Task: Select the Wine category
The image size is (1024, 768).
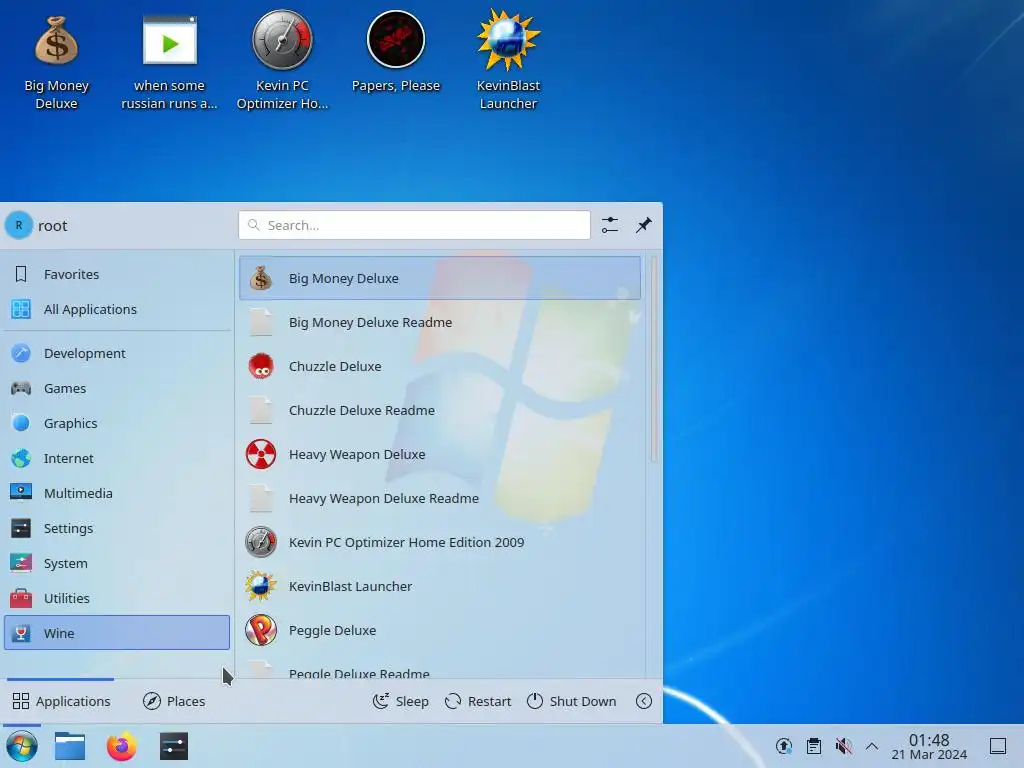Action: 117,633
